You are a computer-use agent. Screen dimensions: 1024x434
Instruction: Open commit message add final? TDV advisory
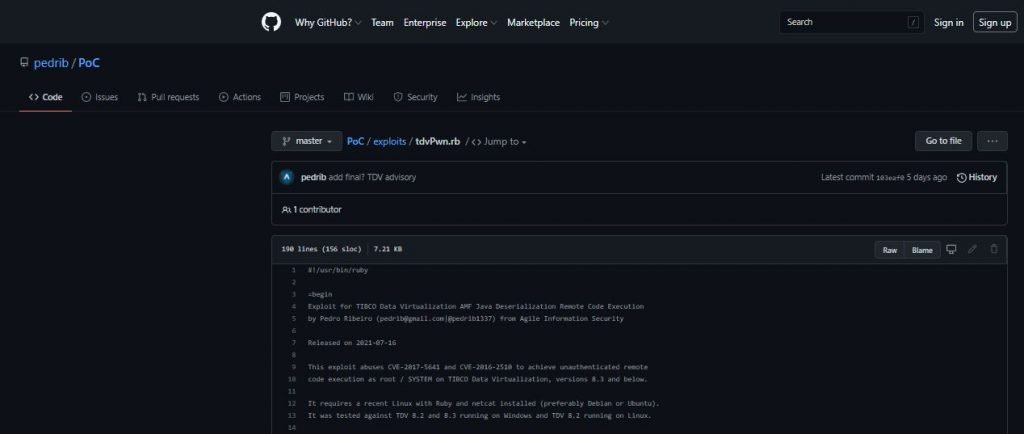pyautogui.click(x=372, y=178)
